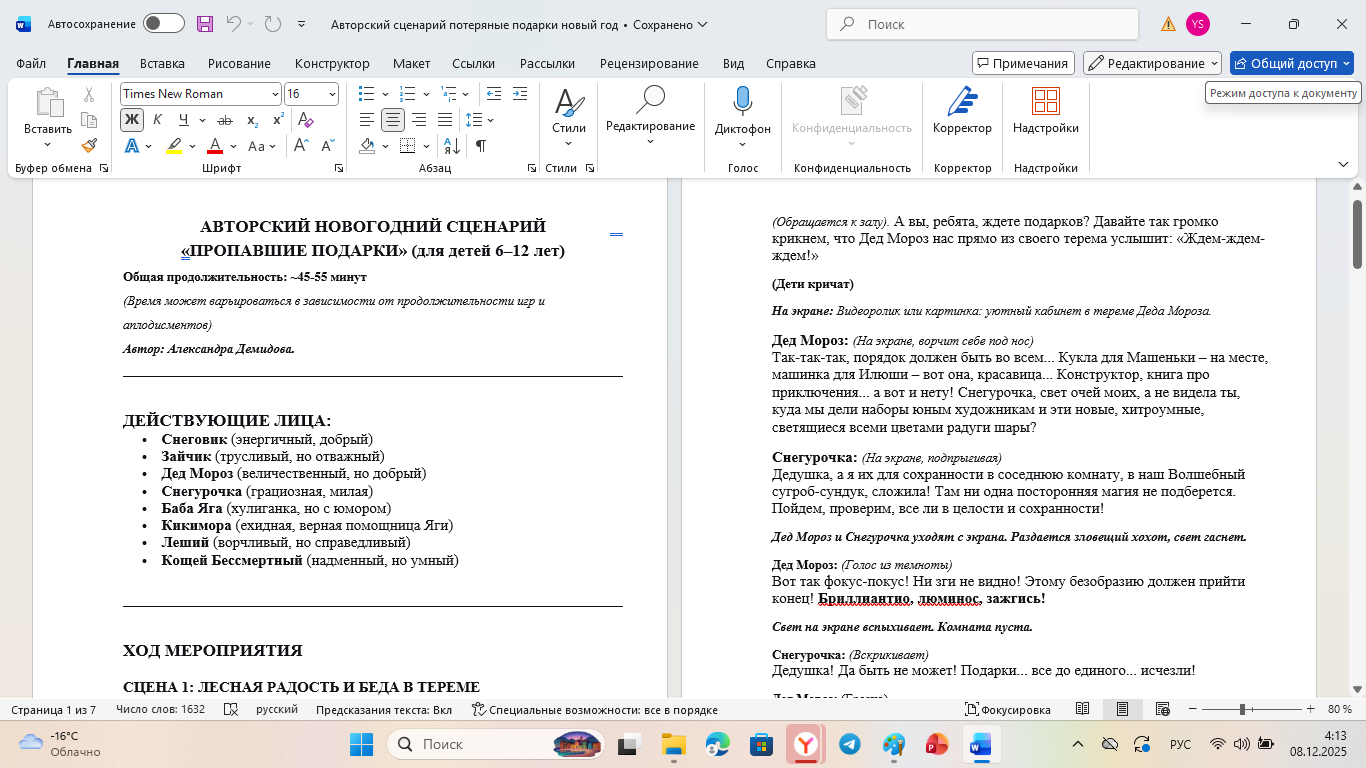Open the font name dropdown
The height and width of the screenshot is (768, 1366).
point(275,94)
